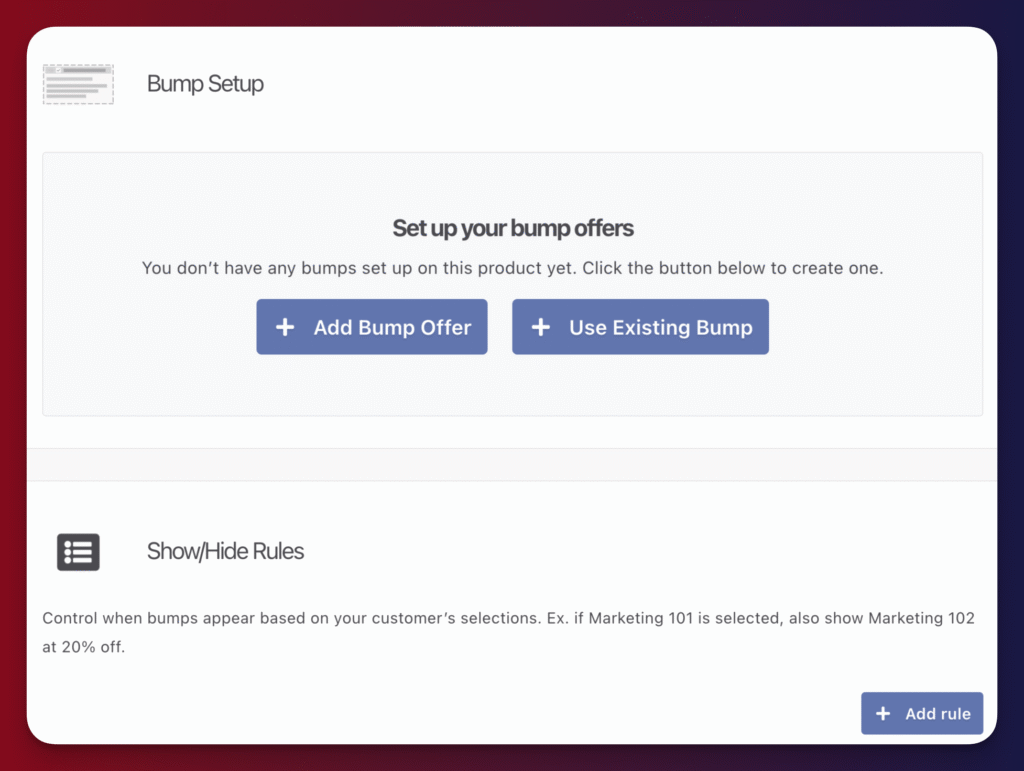Image resolution: width=1024 pixels, height=771 pixels.
Task: Click the Show/Hide Rules list icon
Action: pyautogui.click(x=78, y=551)
